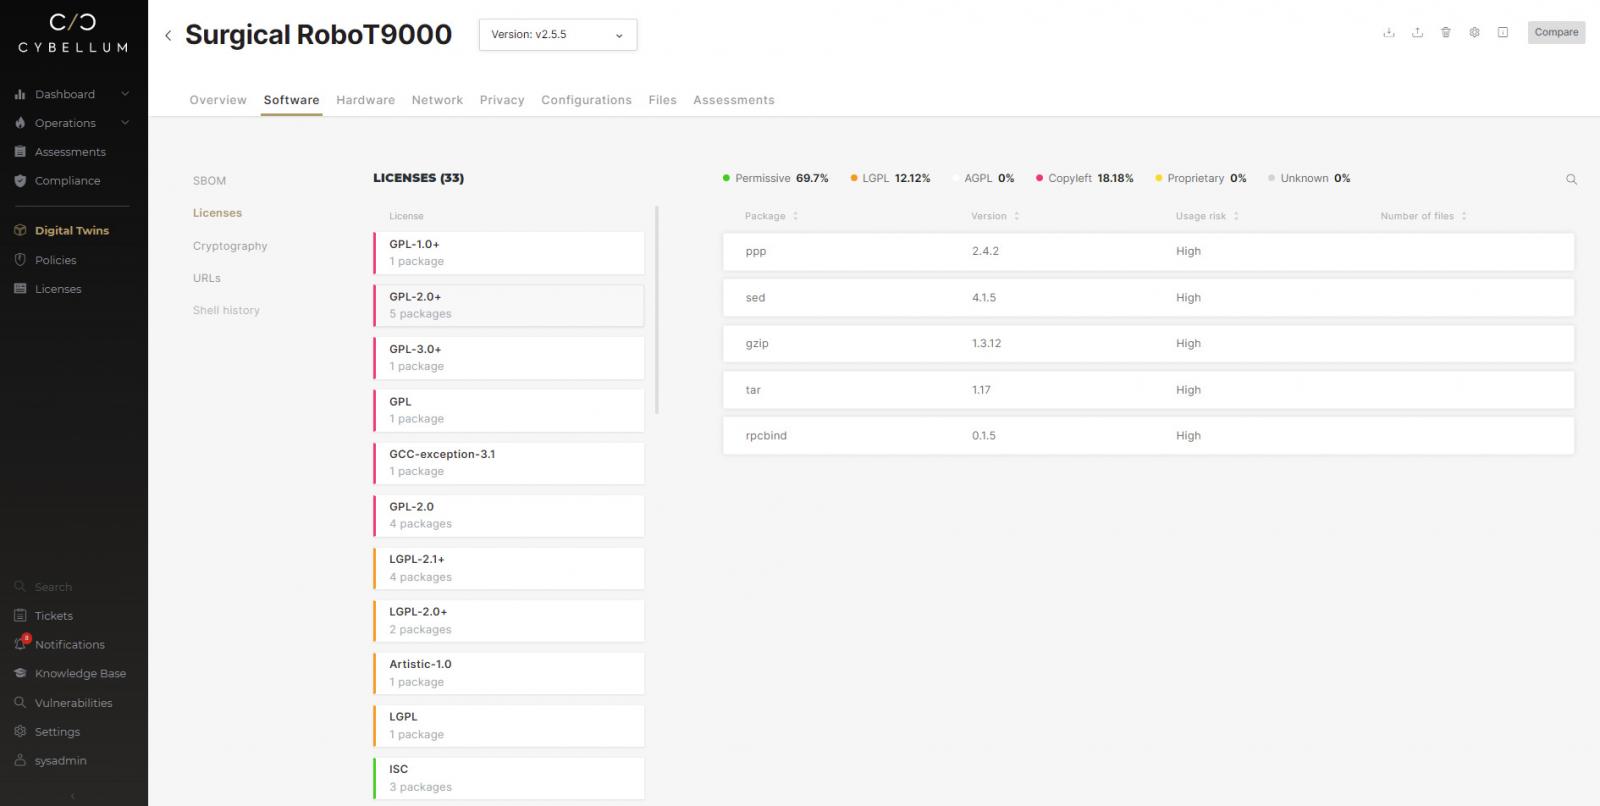Open the URLs section
The image size is (1600, 806).
pos(207,278)
